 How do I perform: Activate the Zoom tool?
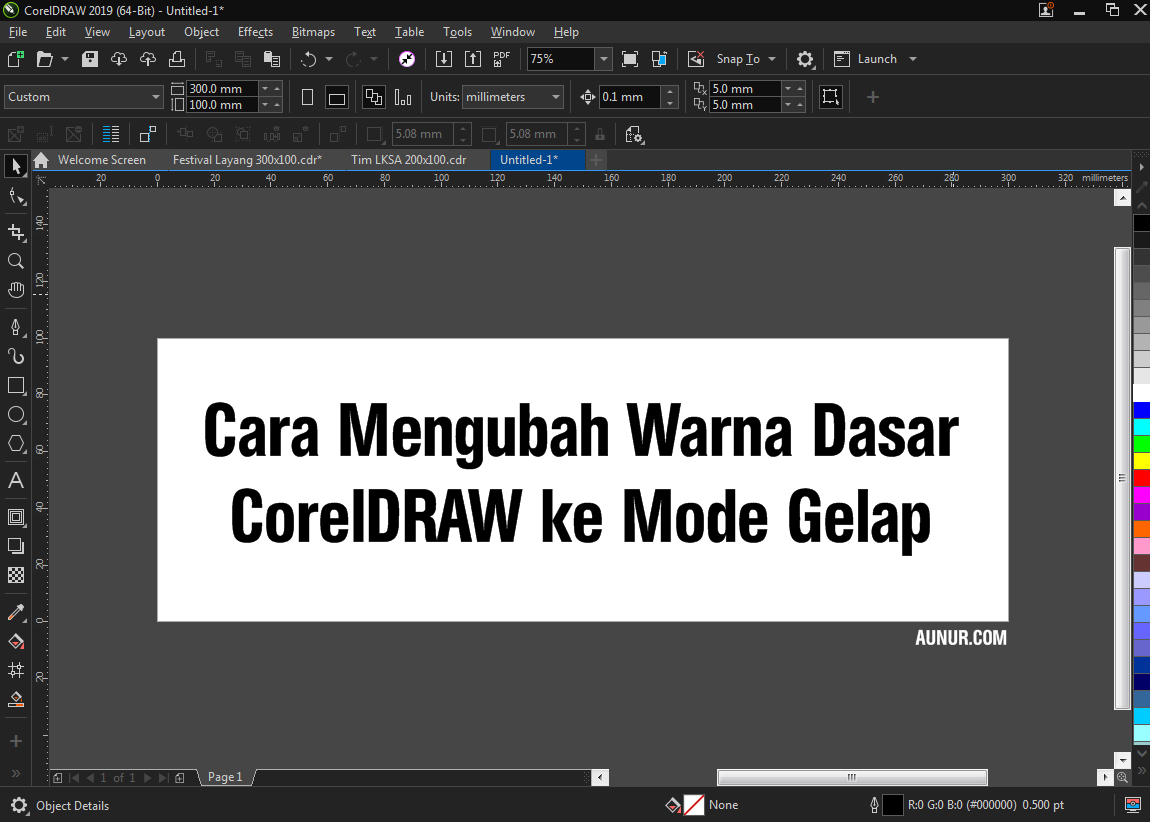[15, 261]
